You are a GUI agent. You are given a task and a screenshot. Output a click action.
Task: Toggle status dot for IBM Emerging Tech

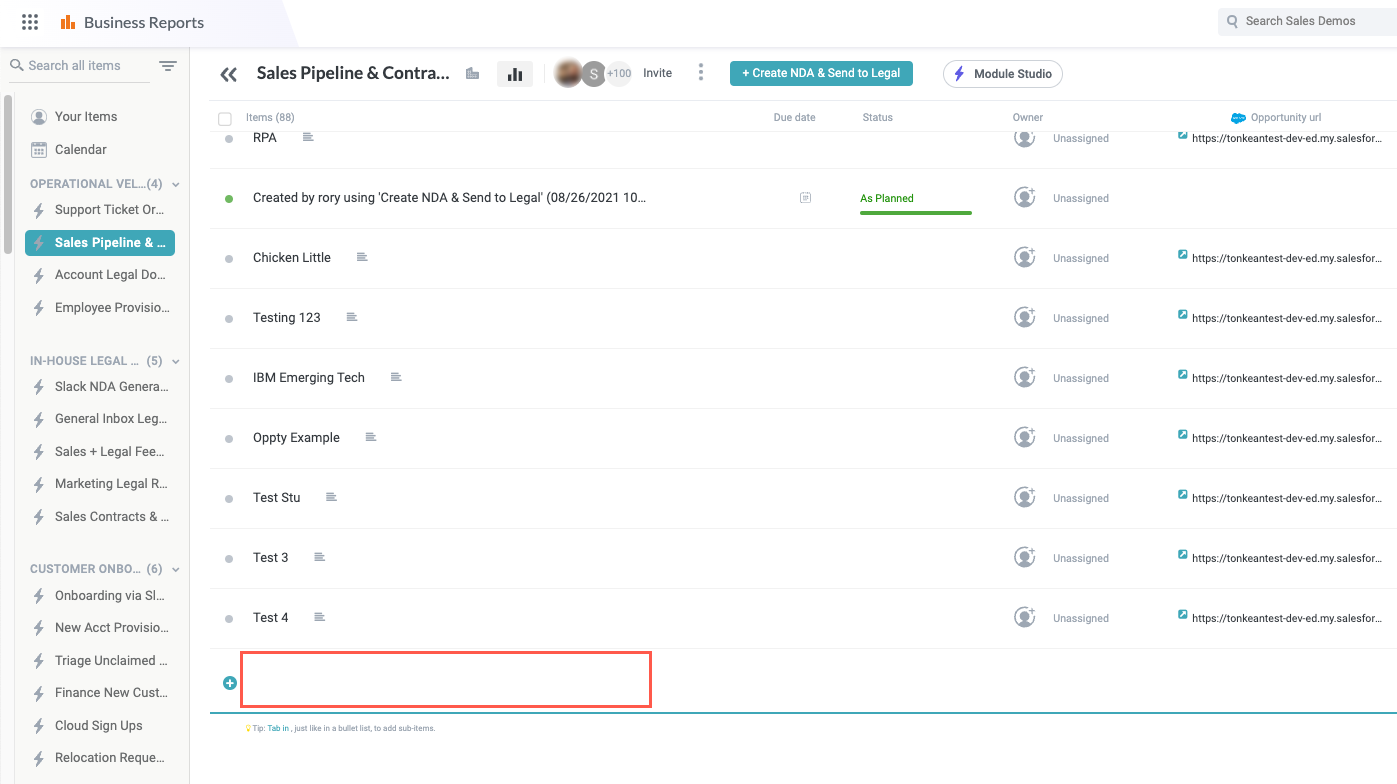229,379
